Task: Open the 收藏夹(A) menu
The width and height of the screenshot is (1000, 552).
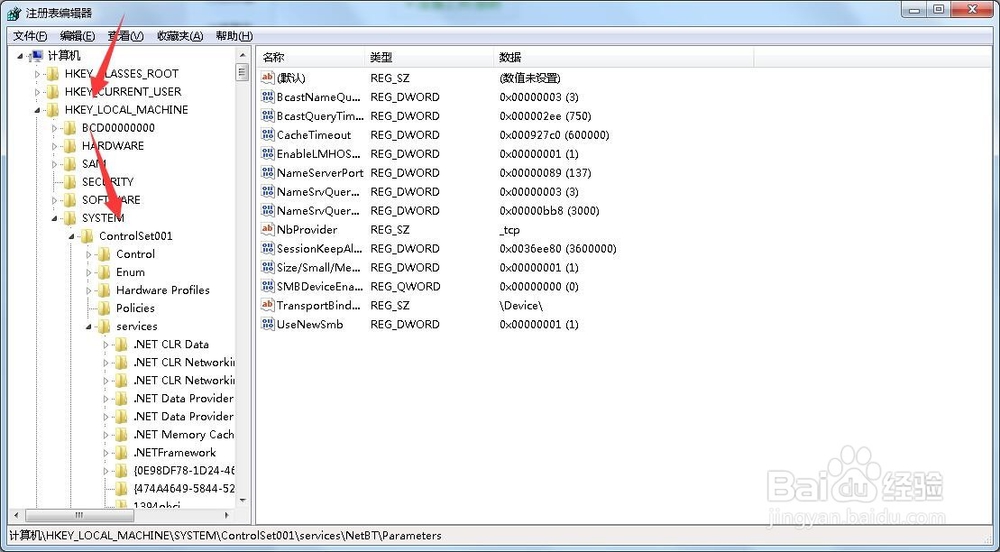Action: pyautogui.click(x=180, y=36)
